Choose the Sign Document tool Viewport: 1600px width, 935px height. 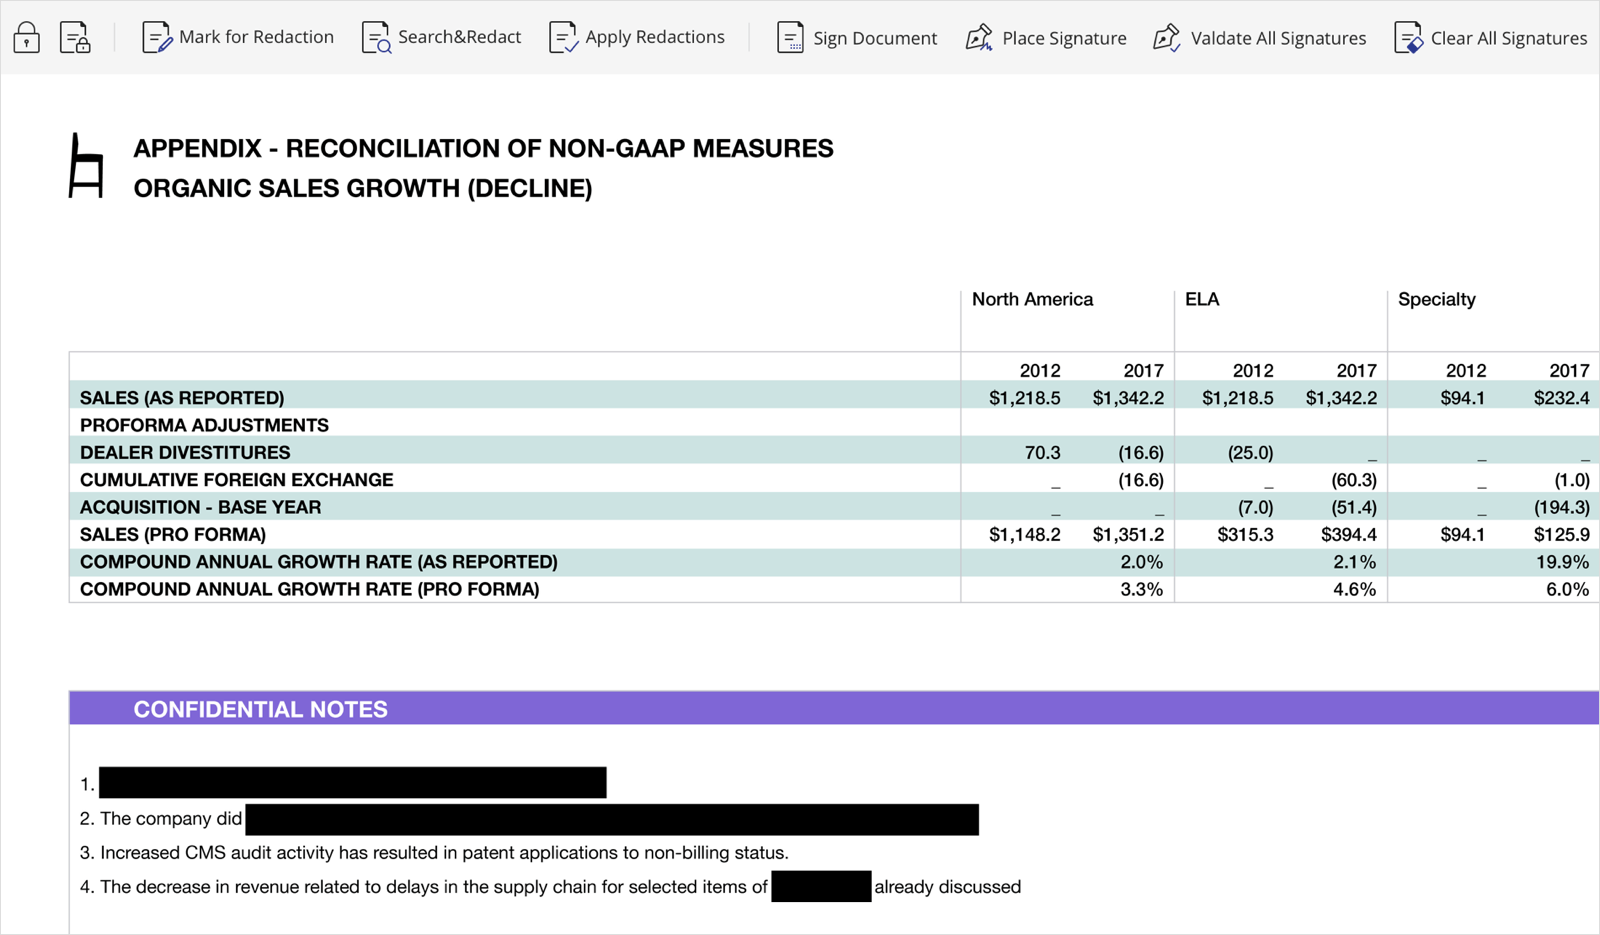[857, 38]
